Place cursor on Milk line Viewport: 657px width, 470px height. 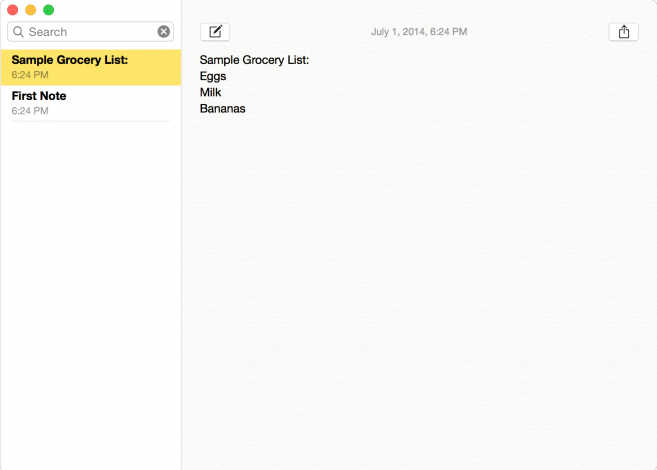tap(210, 92)
